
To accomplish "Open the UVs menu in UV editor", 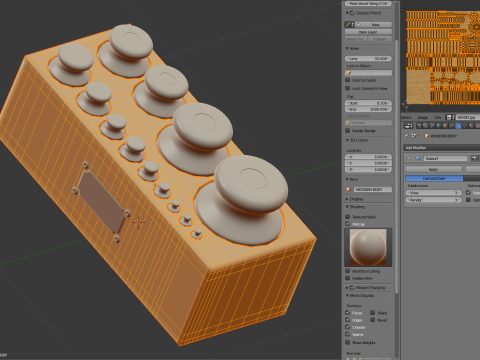I will coord(437,117).
